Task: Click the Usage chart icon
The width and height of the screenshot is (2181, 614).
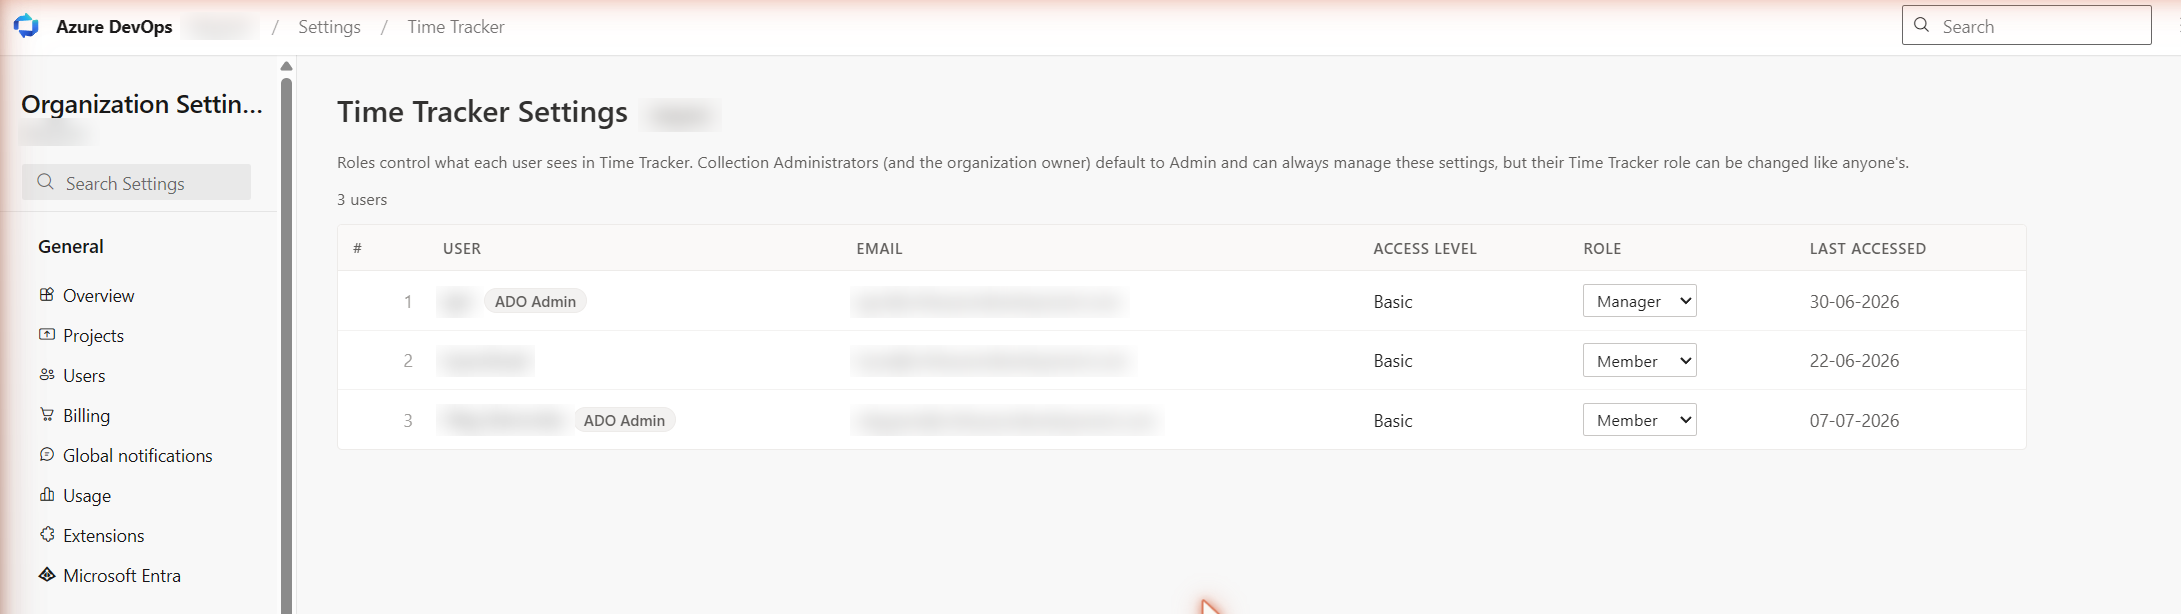Action: tap(47, 495)
